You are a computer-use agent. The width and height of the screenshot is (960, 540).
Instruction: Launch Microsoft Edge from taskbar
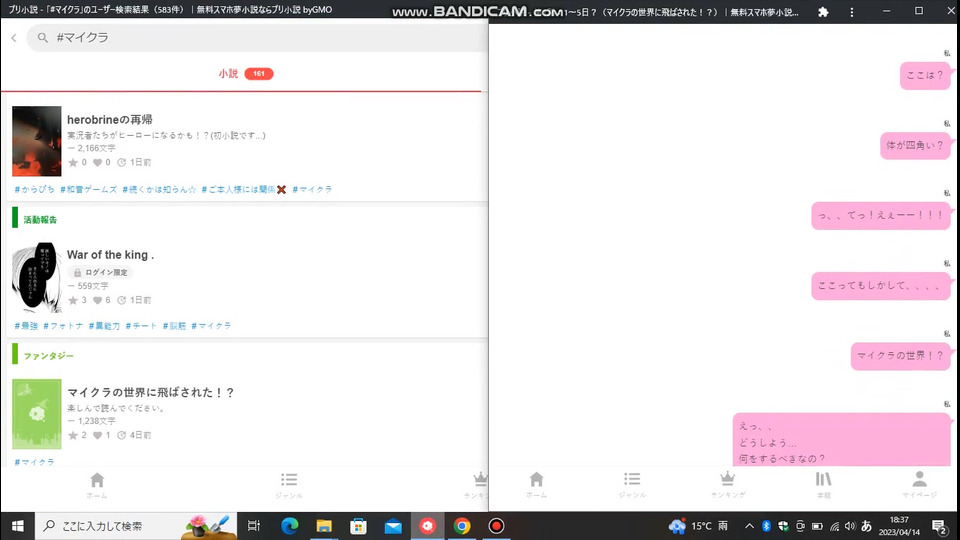(x=290, y=526)
